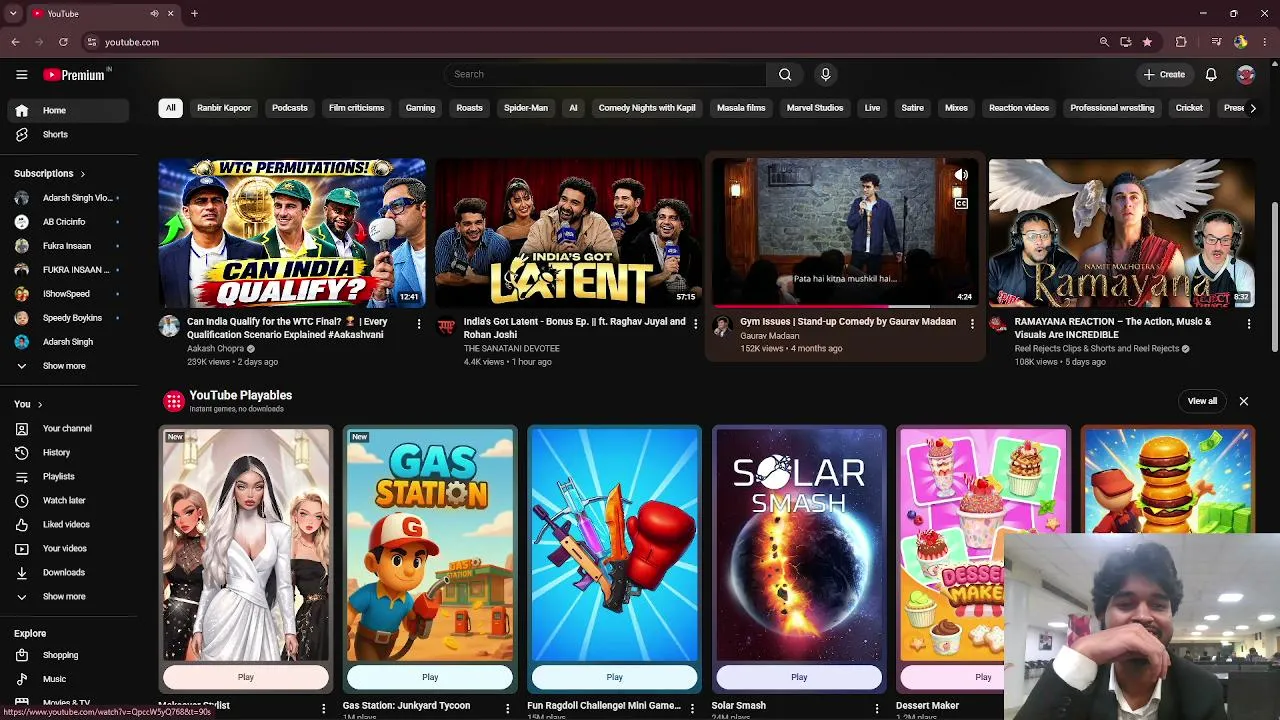Select the Ranbir Kapoor chip
Image resolution: width=1280 pixels, height=720 pixels.
[224, 108]
